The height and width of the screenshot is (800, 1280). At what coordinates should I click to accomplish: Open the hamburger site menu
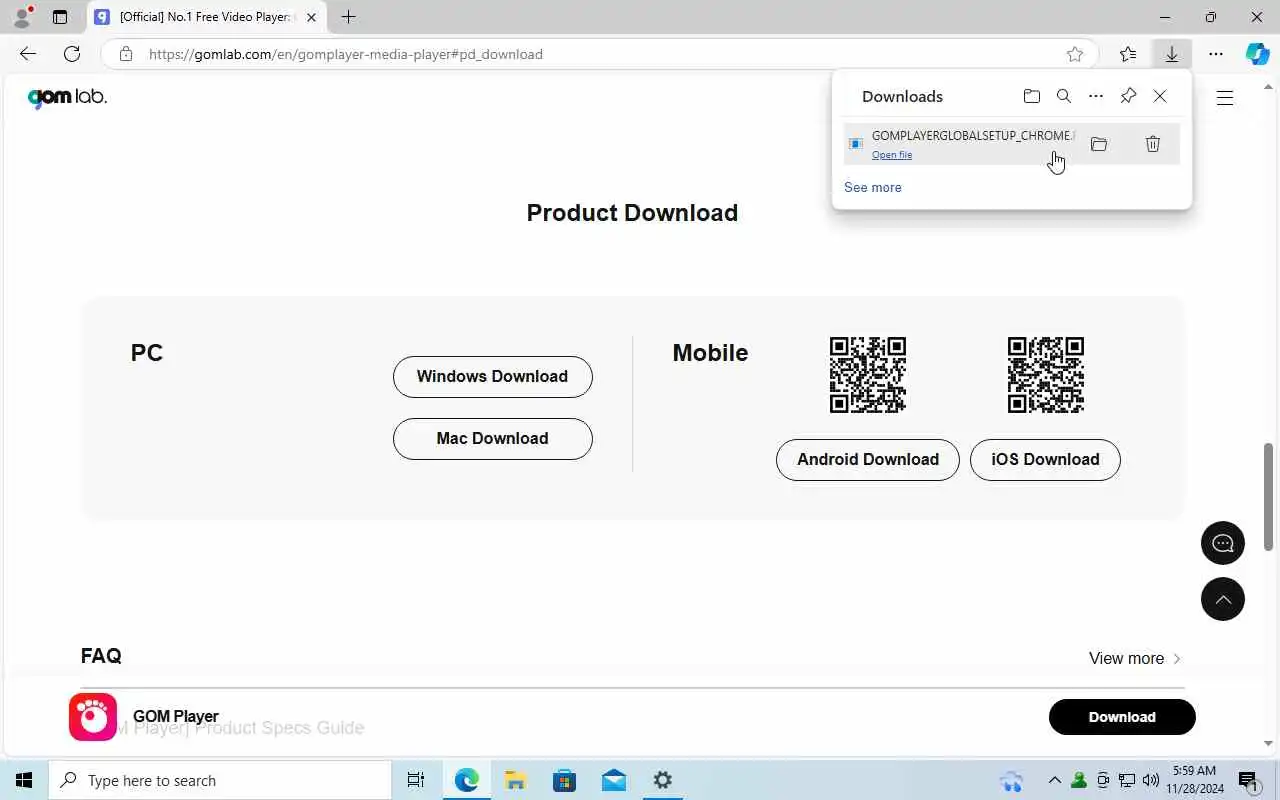coord(1225,97)
